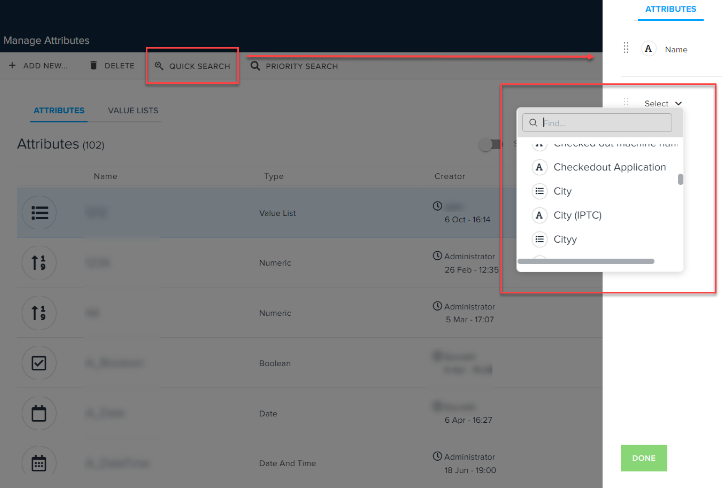Screen dimensions: 722x495
Task: Click the green Done button
Action: (x=644, y=458)
